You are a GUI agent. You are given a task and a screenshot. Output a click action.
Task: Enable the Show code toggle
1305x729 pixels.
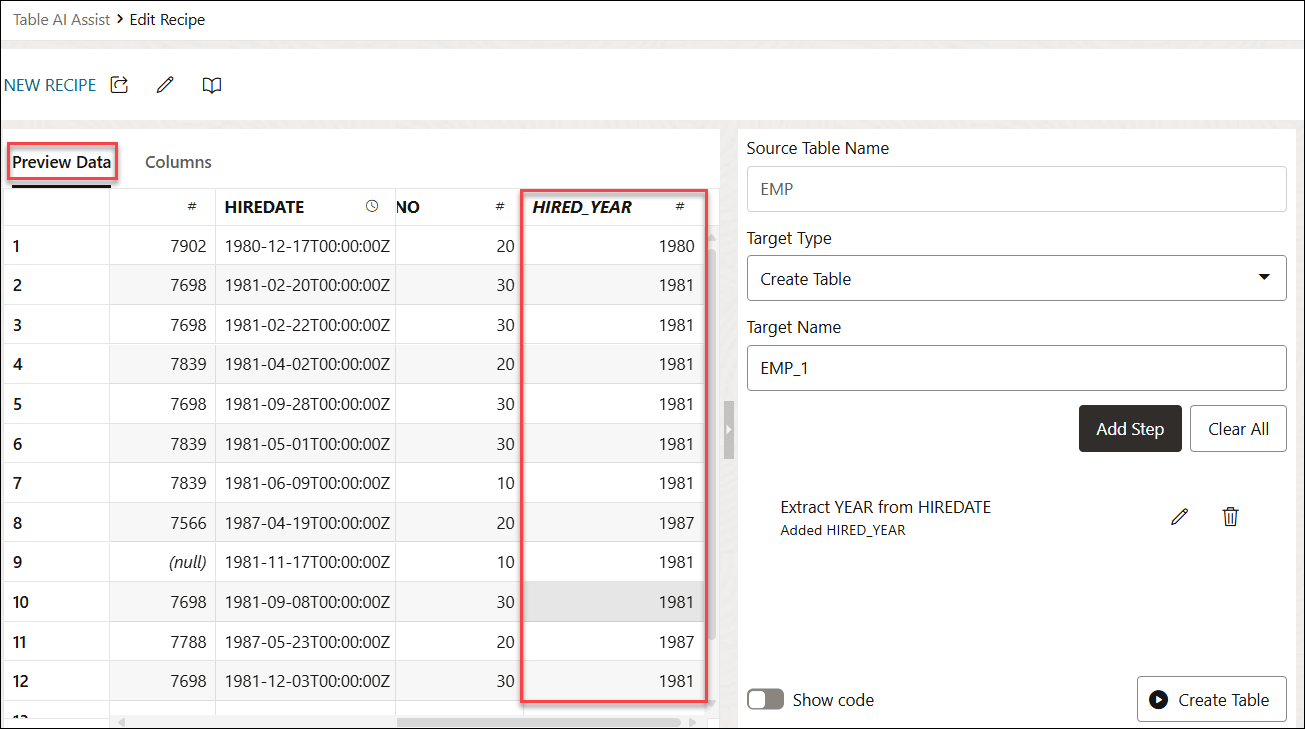click(765, 699)
